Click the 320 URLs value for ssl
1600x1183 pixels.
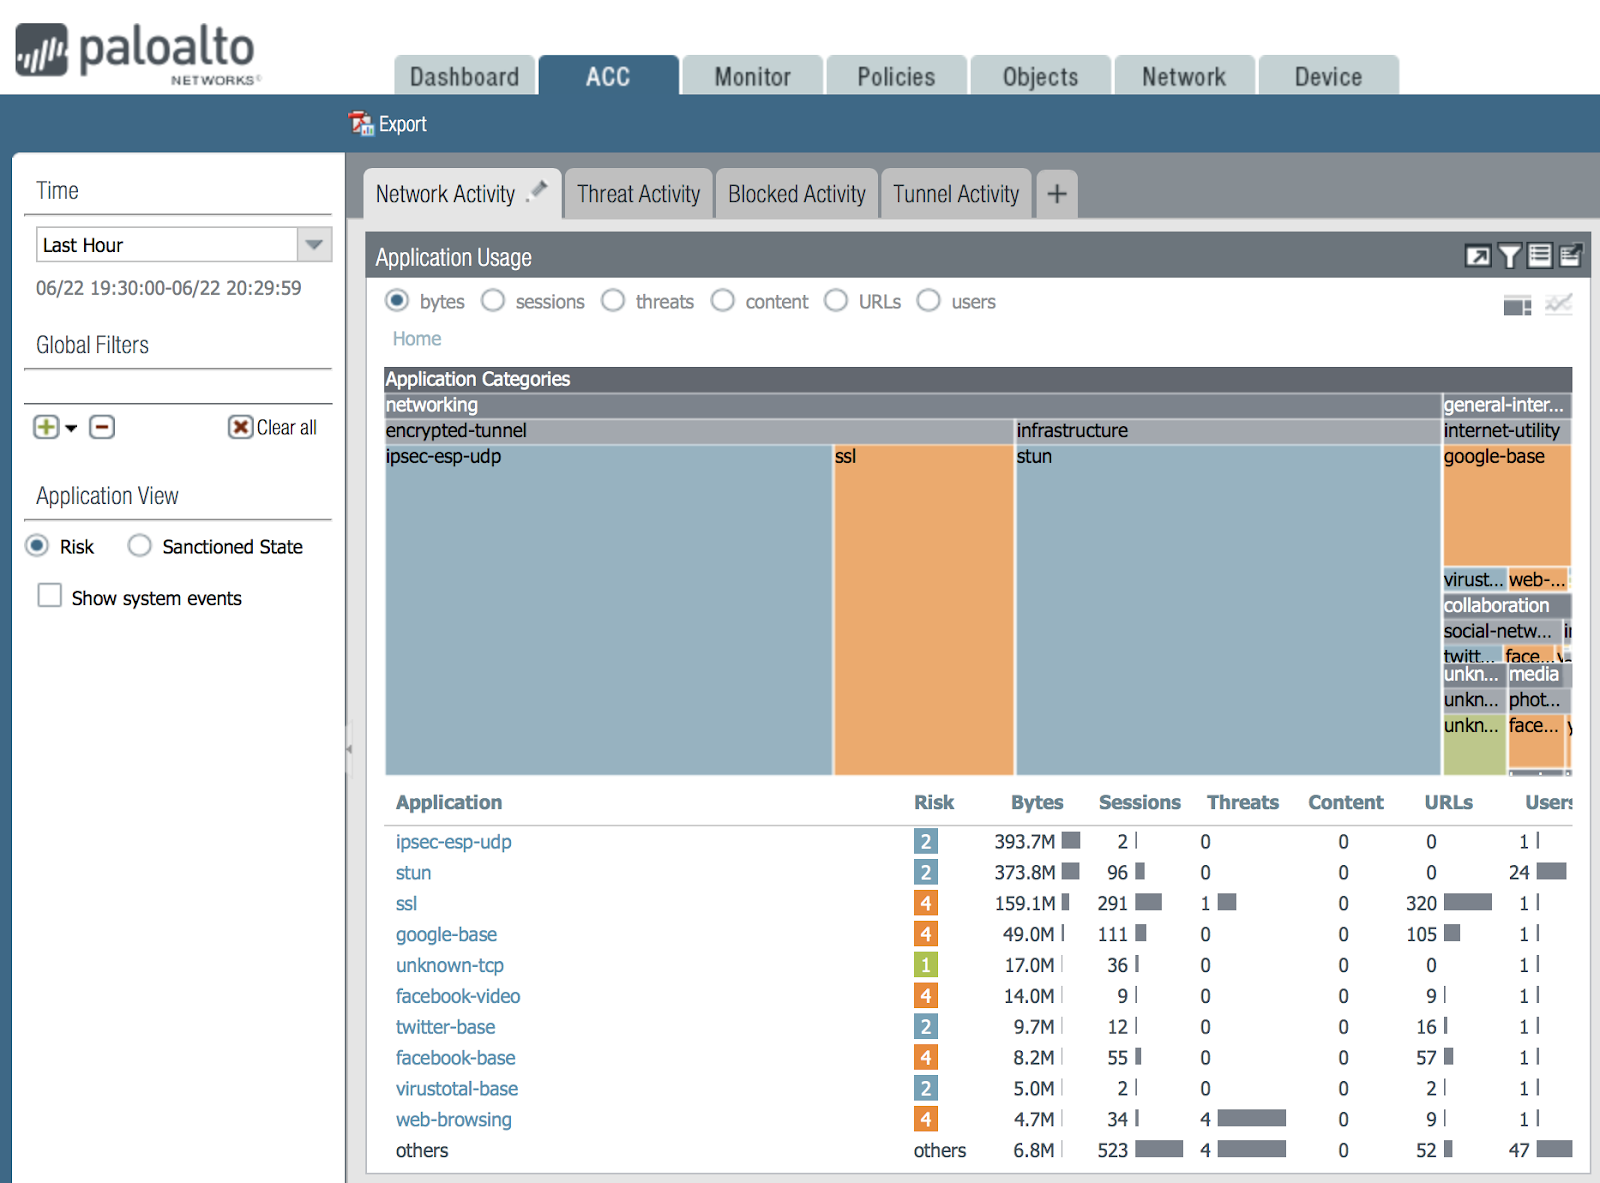coord(1421,903)
